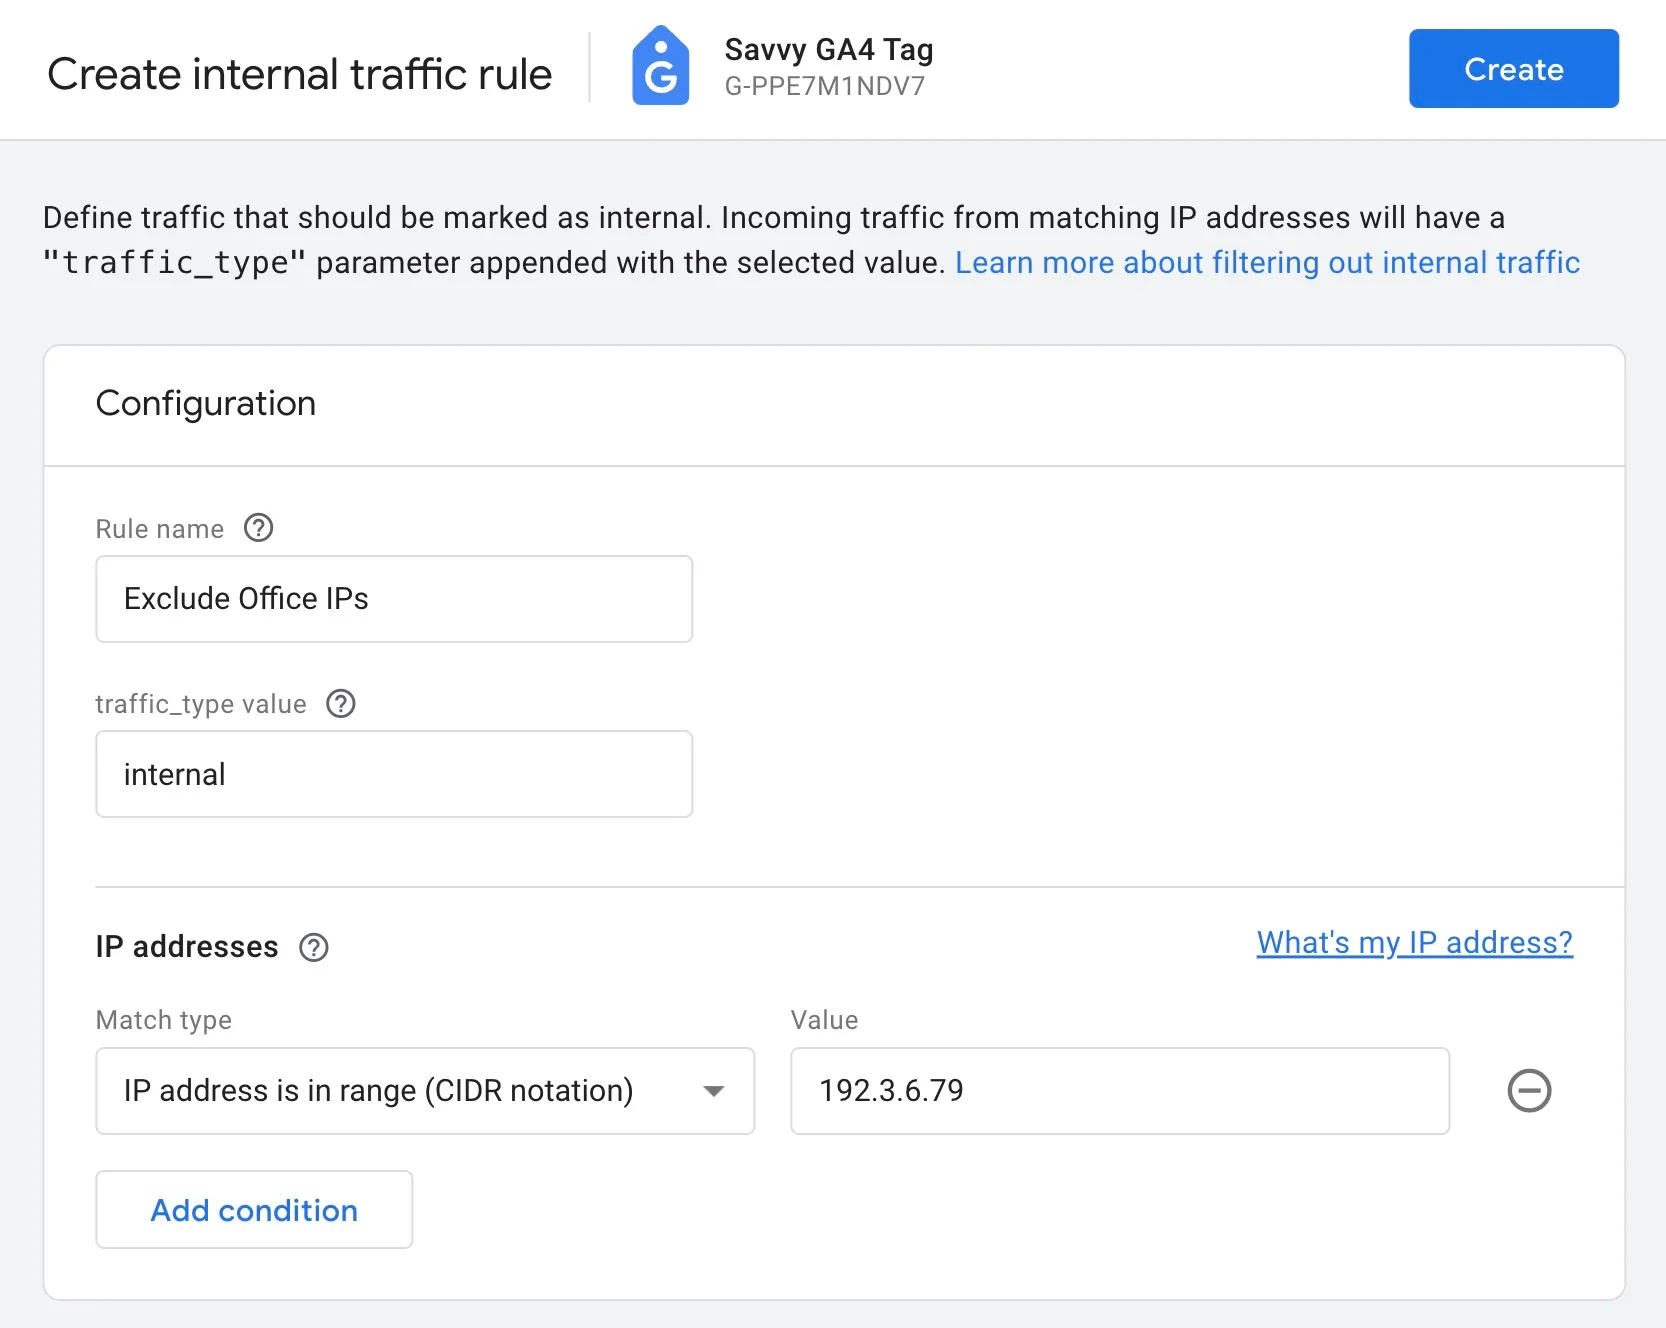This screenshot has height=1328, width=1666.
Task: Click the Configuration section heading
Action: point(206,403)
